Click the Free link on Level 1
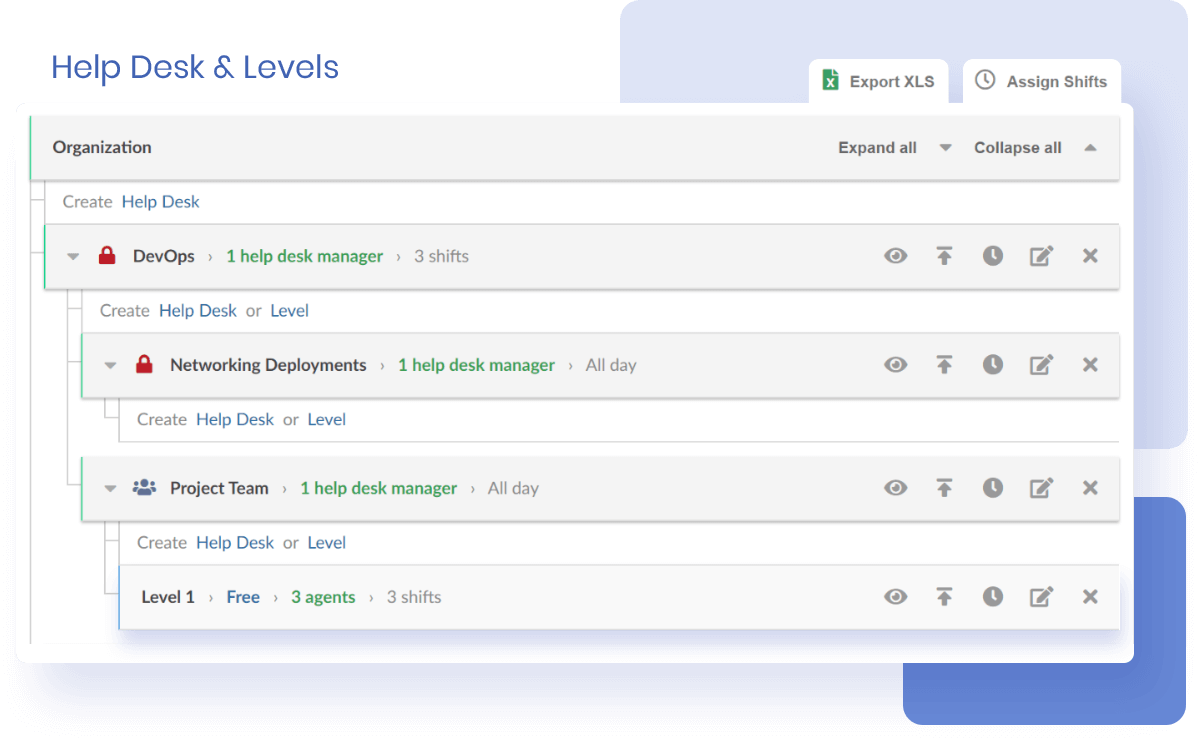1200x738 pixels. 243,596
